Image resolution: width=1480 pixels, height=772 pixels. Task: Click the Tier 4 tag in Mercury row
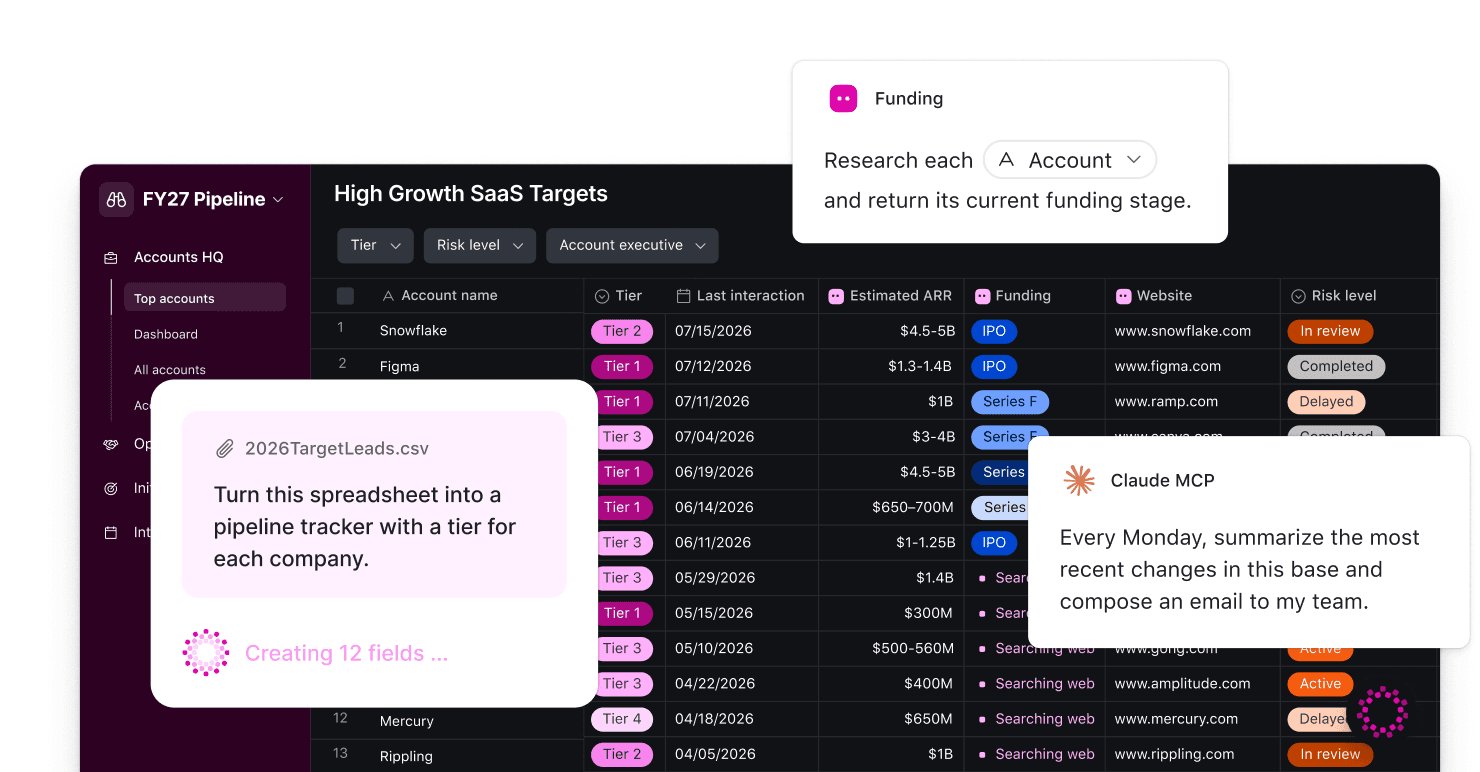[x=622, y=719]
